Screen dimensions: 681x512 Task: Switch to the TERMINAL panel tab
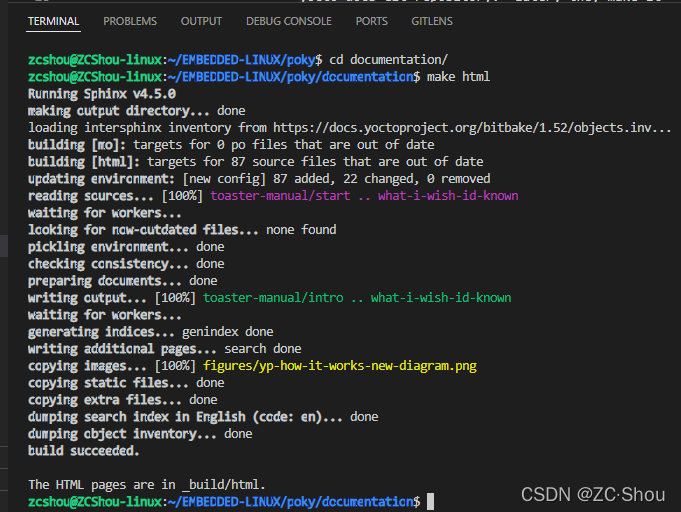[53, 21]
